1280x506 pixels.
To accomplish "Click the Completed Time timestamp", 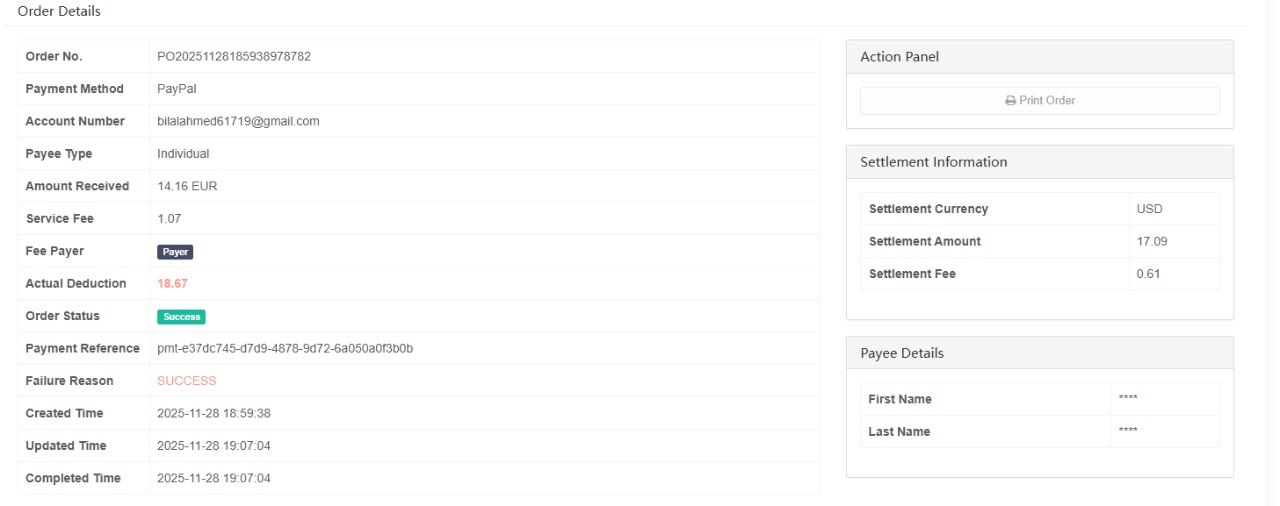I will [x=214, y=478].
